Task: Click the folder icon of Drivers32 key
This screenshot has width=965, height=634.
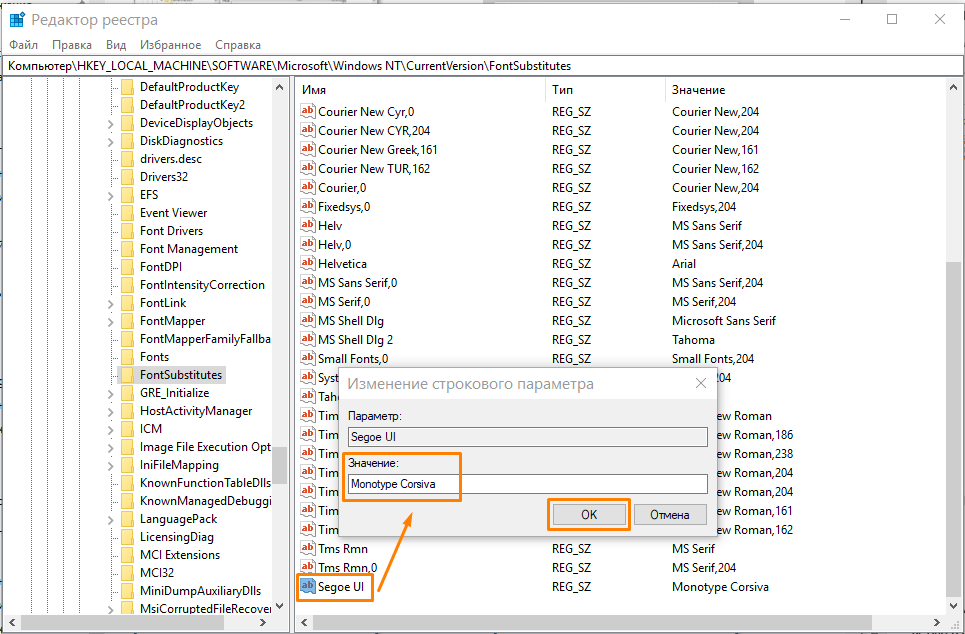Action: point(127,177)
